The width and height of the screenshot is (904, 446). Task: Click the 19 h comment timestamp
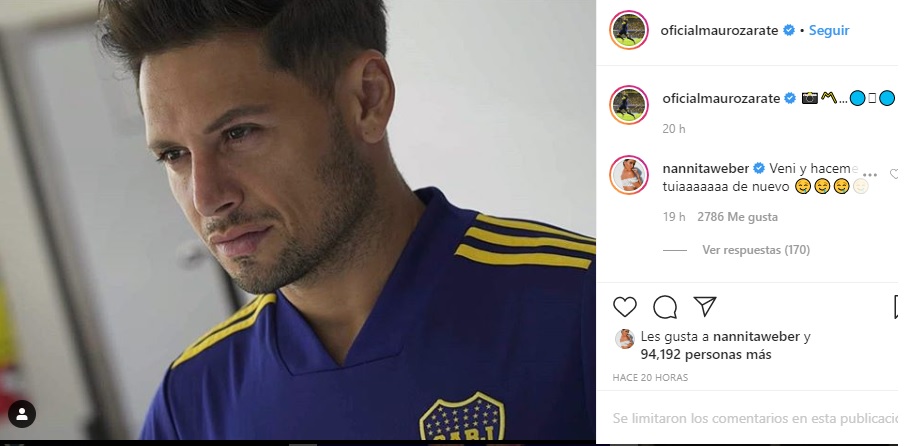673,217
